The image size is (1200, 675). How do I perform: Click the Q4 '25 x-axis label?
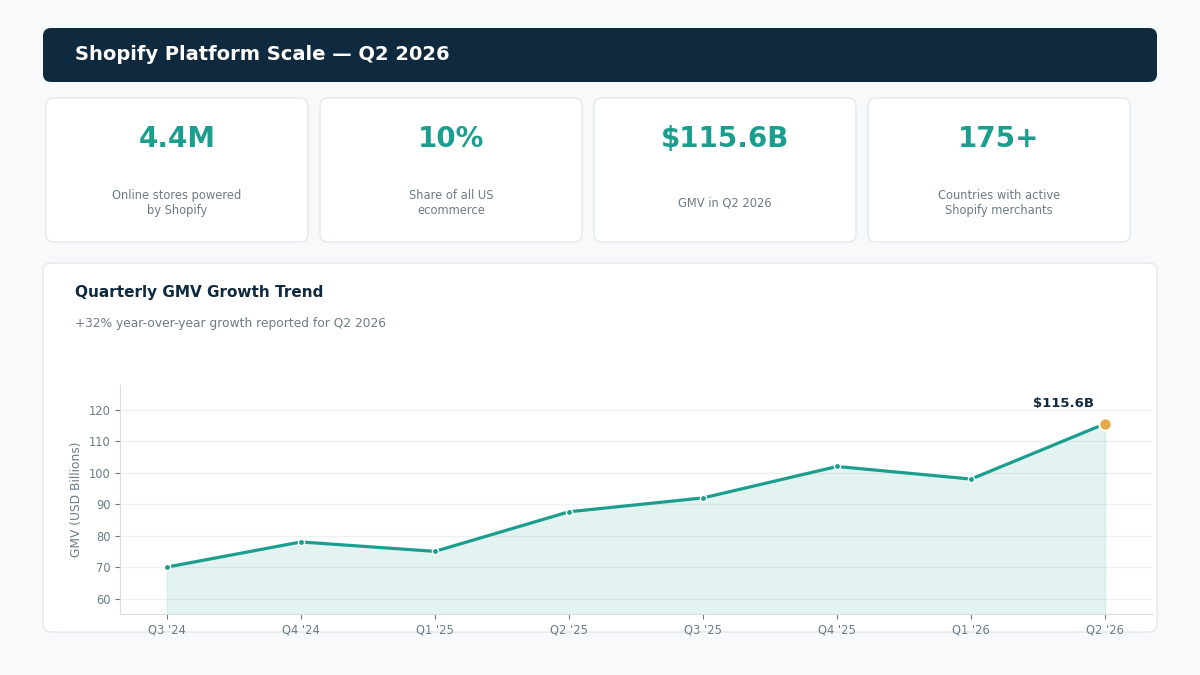click(x=837, y=630)
